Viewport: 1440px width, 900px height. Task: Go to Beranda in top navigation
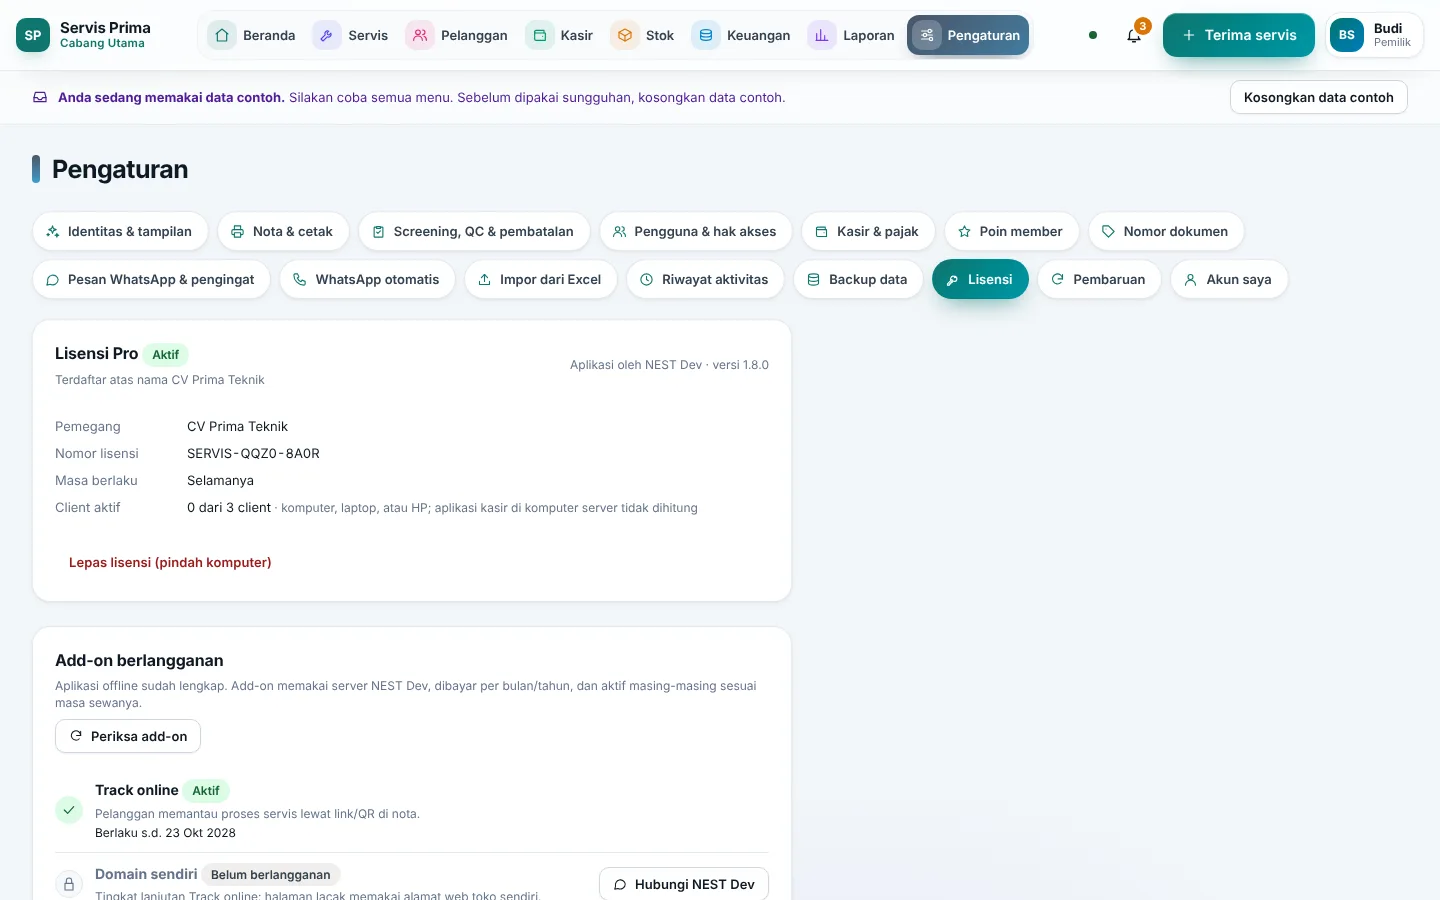(x=253, y=35)
